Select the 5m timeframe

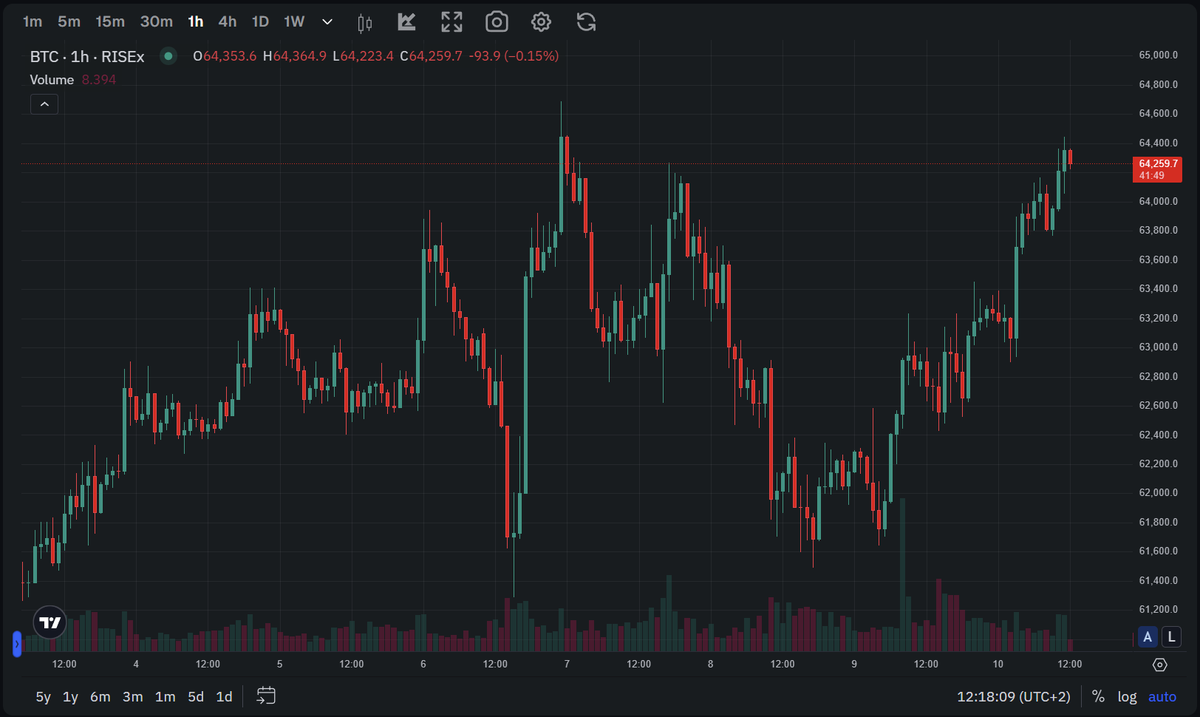coord(69,21)
